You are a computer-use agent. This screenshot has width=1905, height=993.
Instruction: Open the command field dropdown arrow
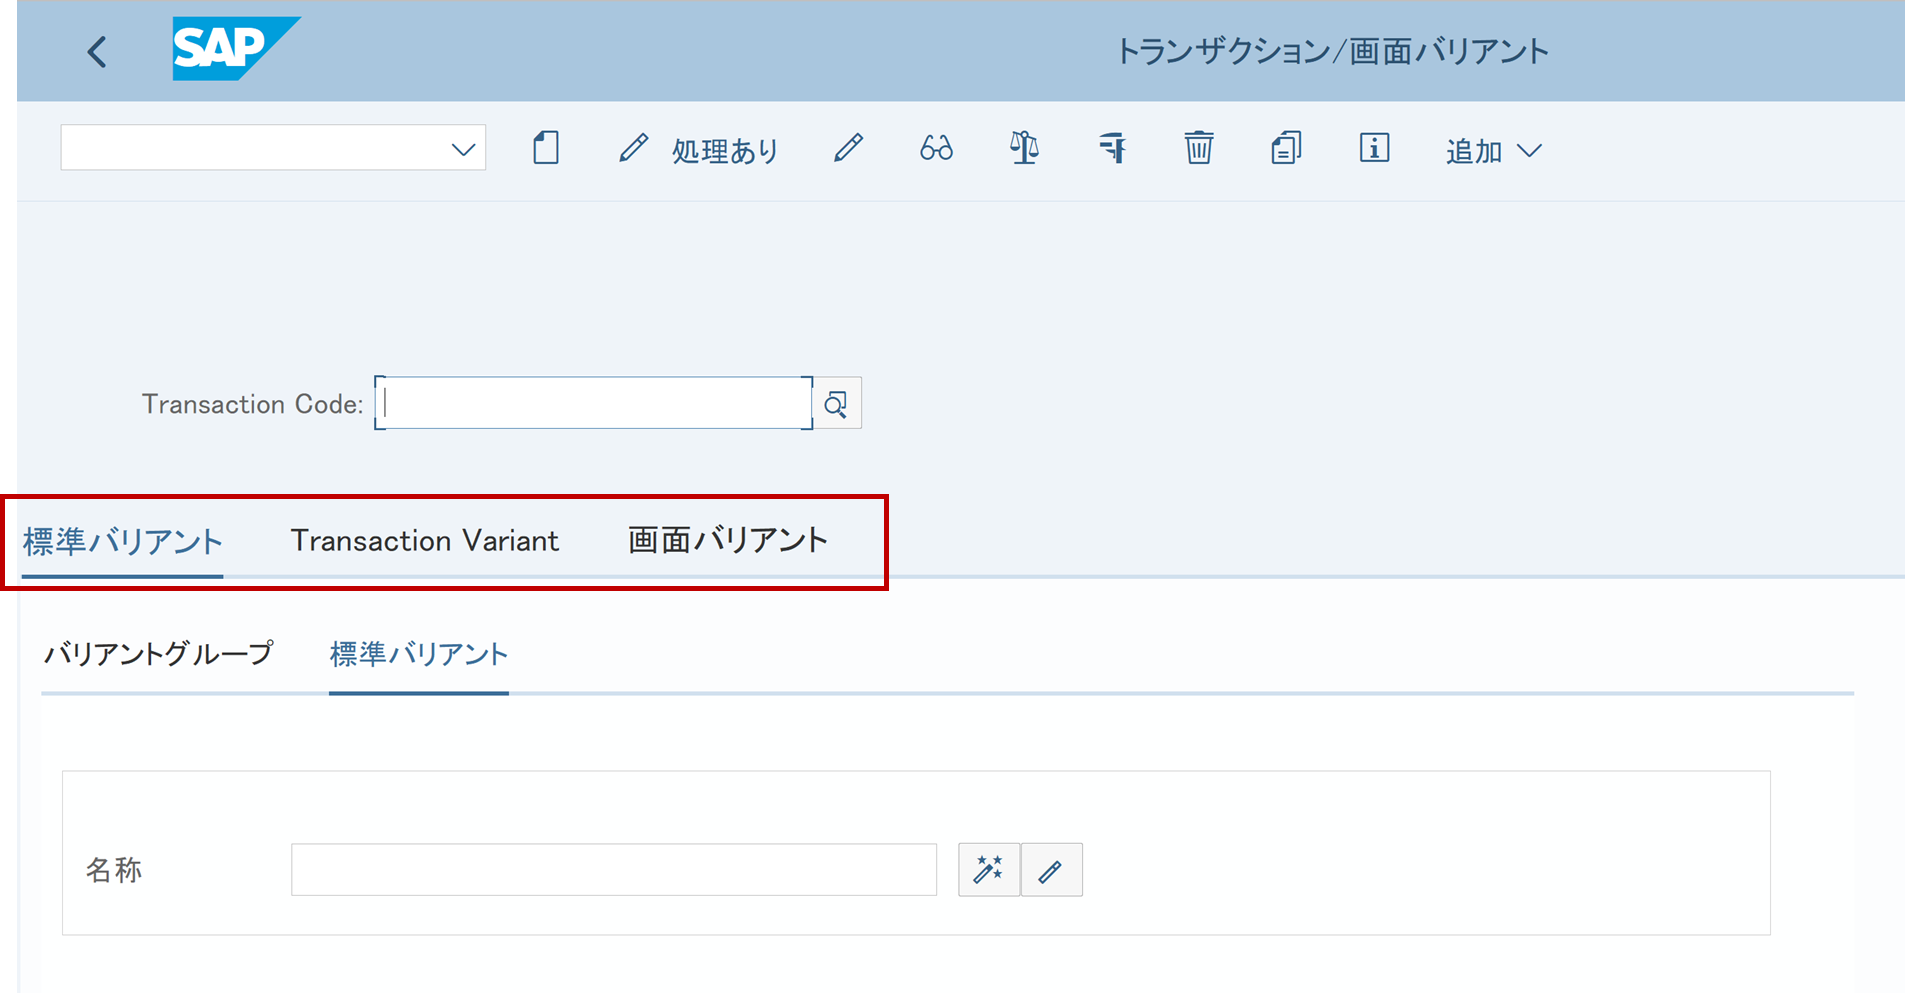462,150
